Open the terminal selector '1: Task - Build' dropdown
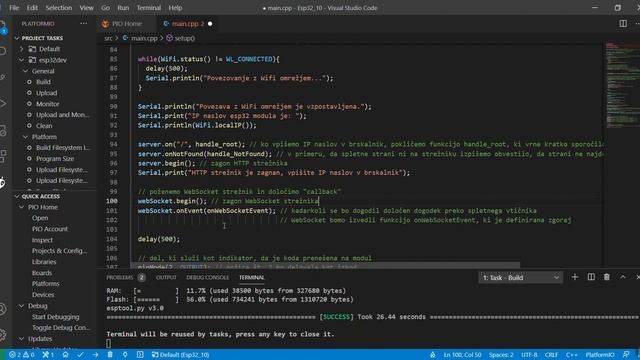640x360 pixels. 520,278
